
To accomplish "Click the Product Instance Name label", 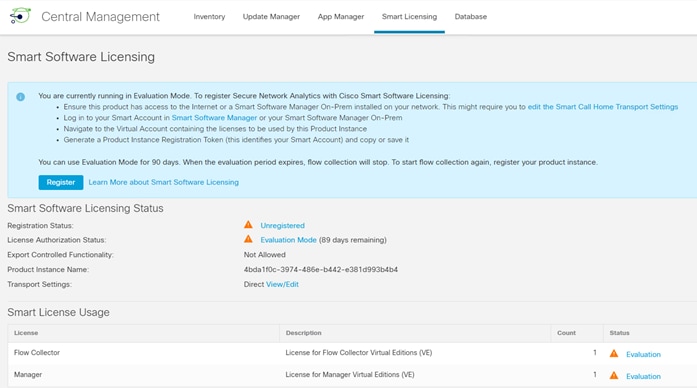I will pyautogui.click(x=48, y=269).
